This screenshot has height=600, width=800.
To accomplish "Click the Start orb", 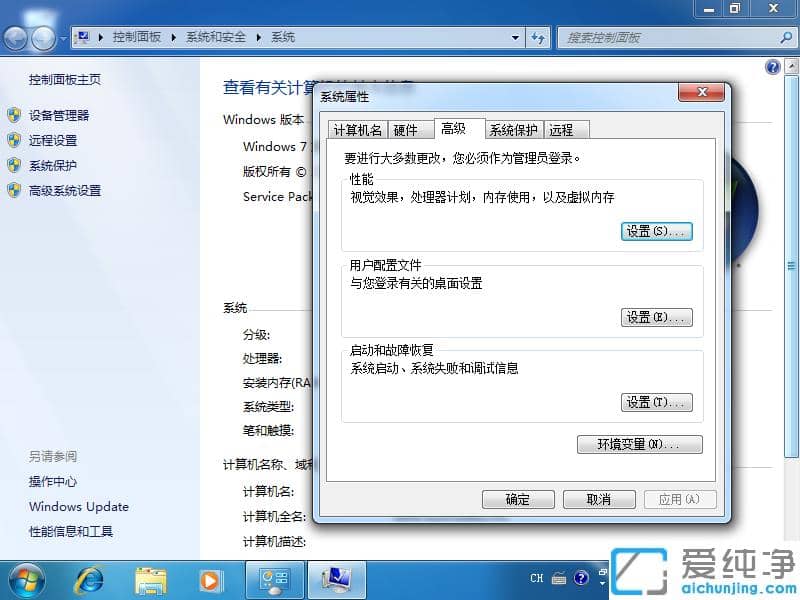I will [x=26, y=579].
